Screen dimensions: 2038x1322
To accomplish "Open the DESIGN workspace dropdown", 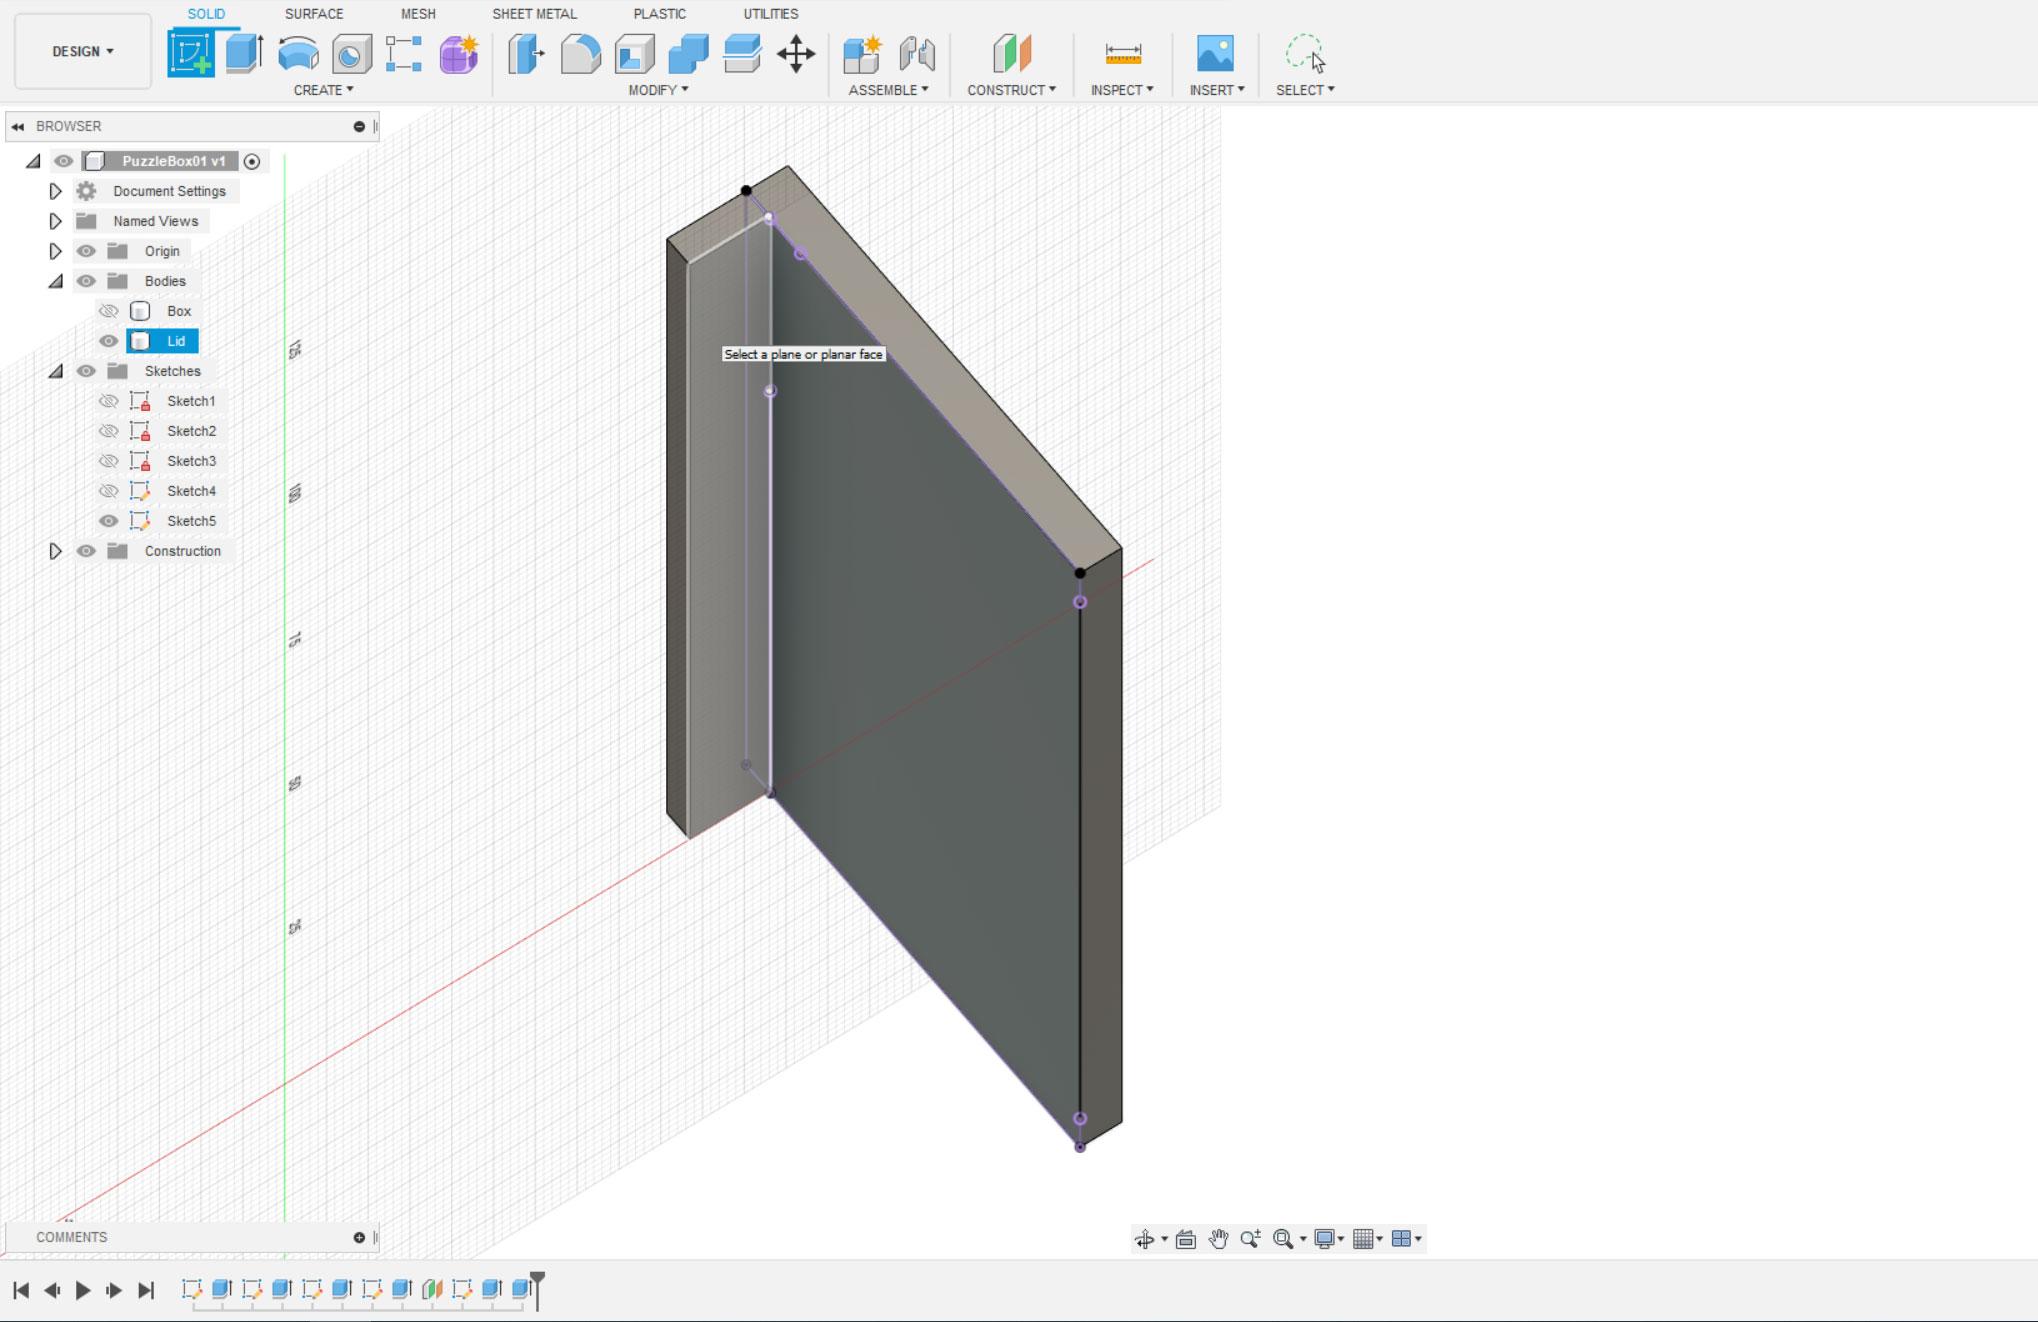I will [83, 51].
